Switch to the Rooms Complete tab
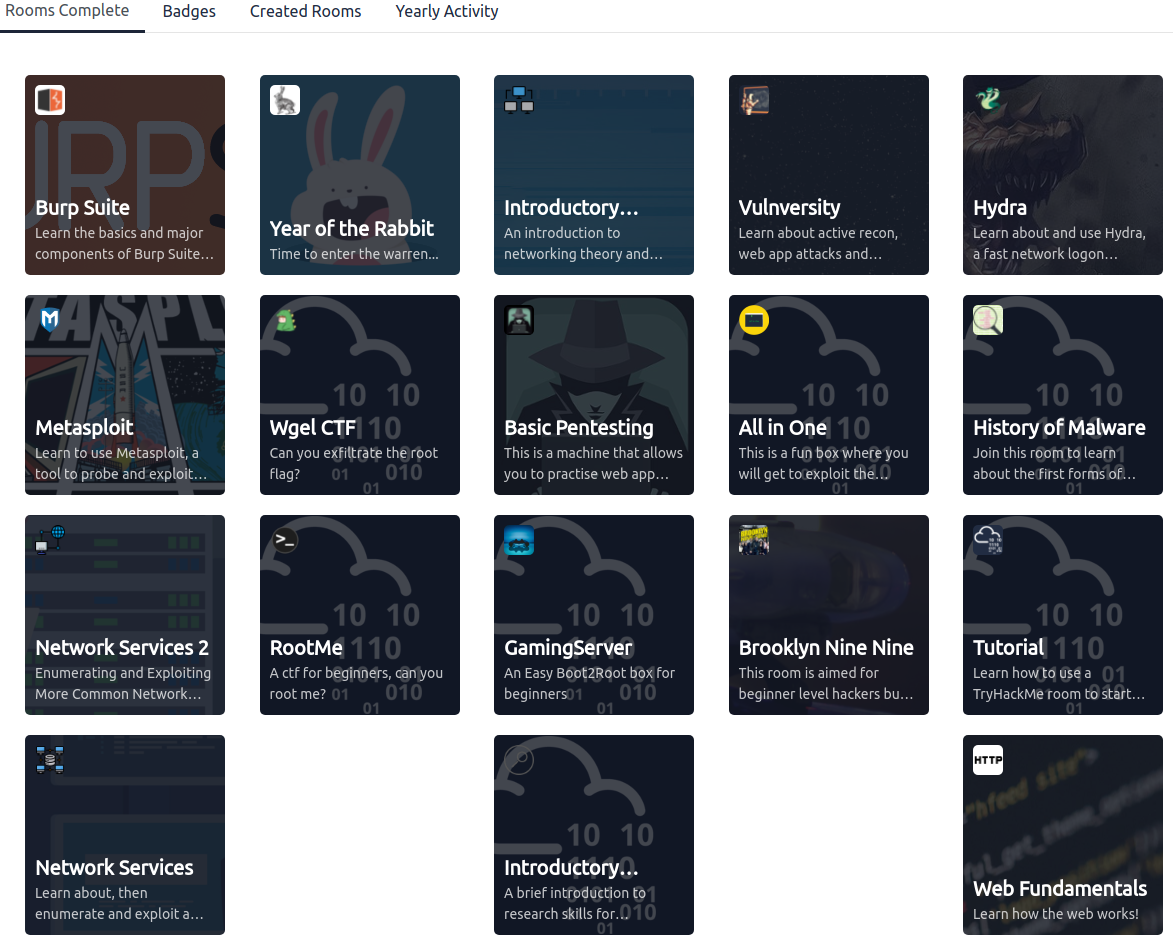The width and height of the screenshot is (1173, 945). (67, 11)
